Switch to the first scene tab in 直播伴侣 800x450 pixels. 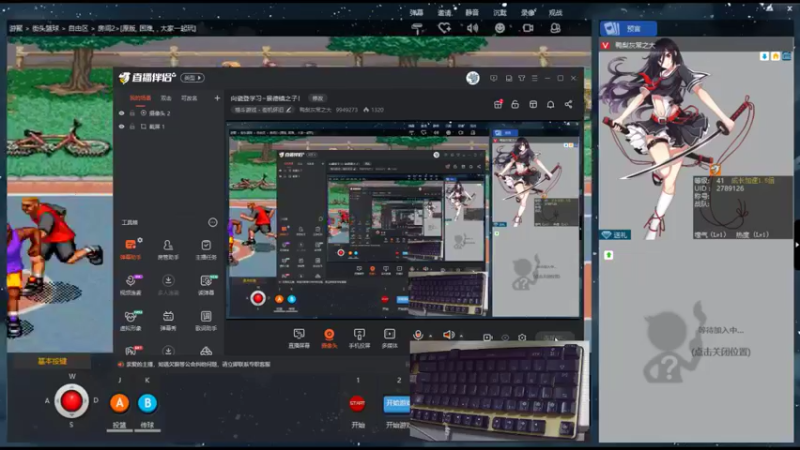point(140,98)
